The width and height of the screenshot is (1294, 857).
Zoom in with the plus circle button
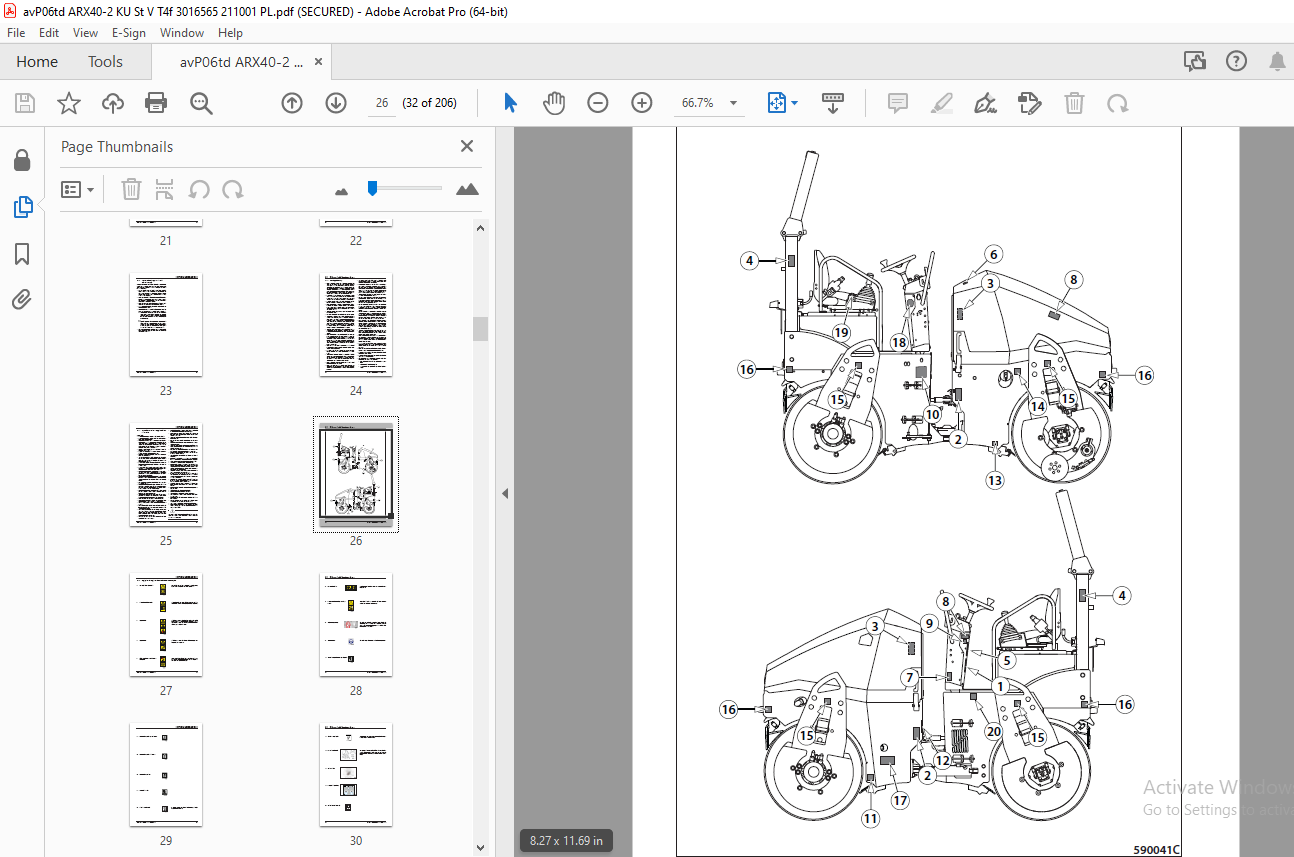click(642, 103)
